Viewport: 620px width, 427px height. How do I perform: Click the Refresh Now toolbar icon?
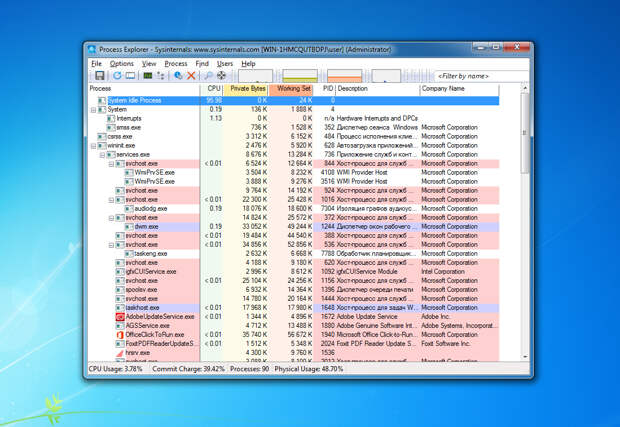(x=117, y=76)
